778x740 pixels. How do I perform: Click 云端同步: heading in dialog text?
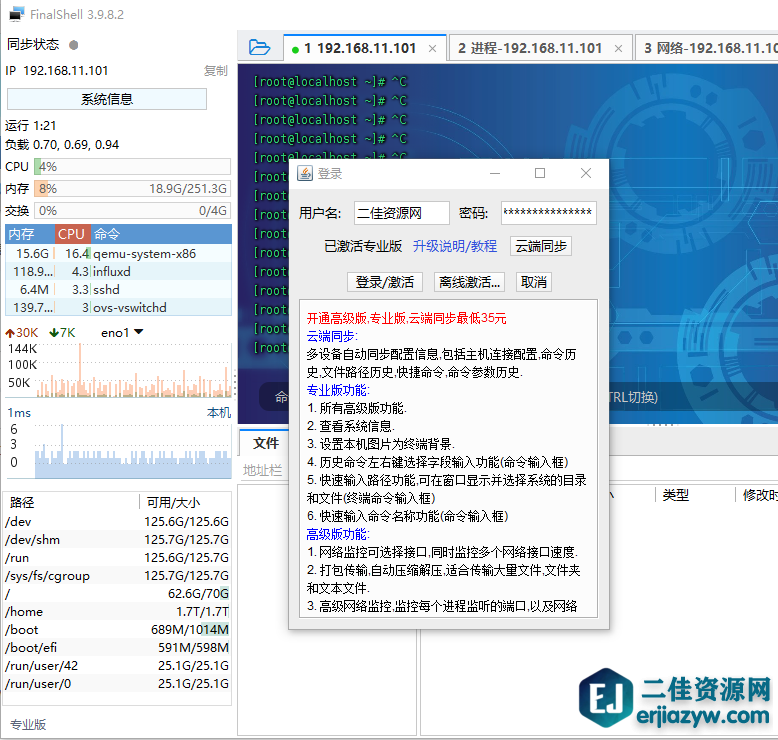(332, 336)
